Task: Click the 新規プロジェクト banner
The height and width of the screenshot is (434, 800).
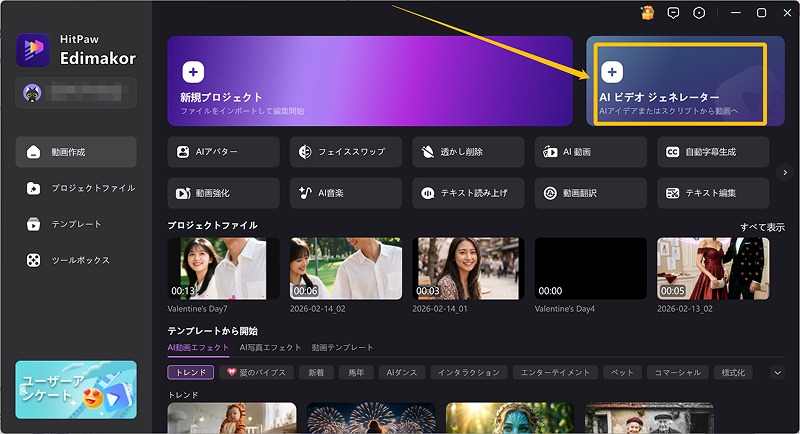Action: (x=370, y=81)
